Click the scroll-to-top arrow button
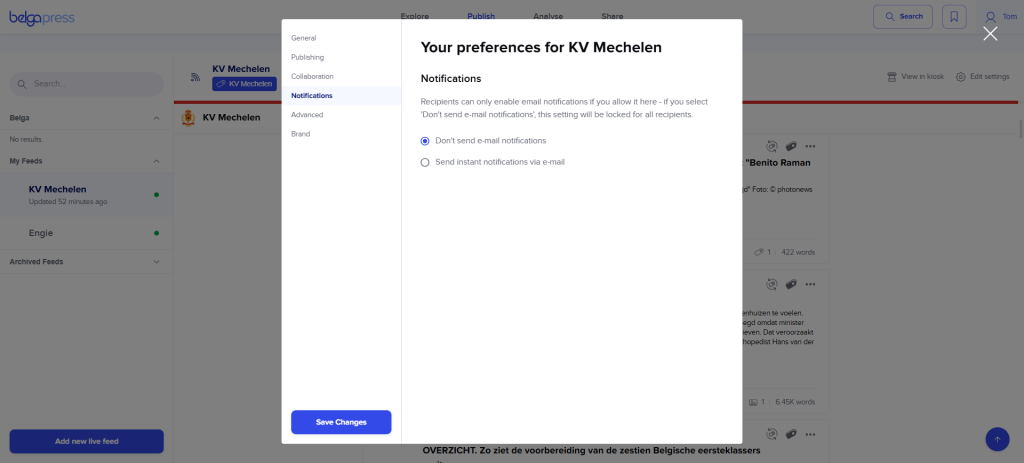 tap(997, 439)
